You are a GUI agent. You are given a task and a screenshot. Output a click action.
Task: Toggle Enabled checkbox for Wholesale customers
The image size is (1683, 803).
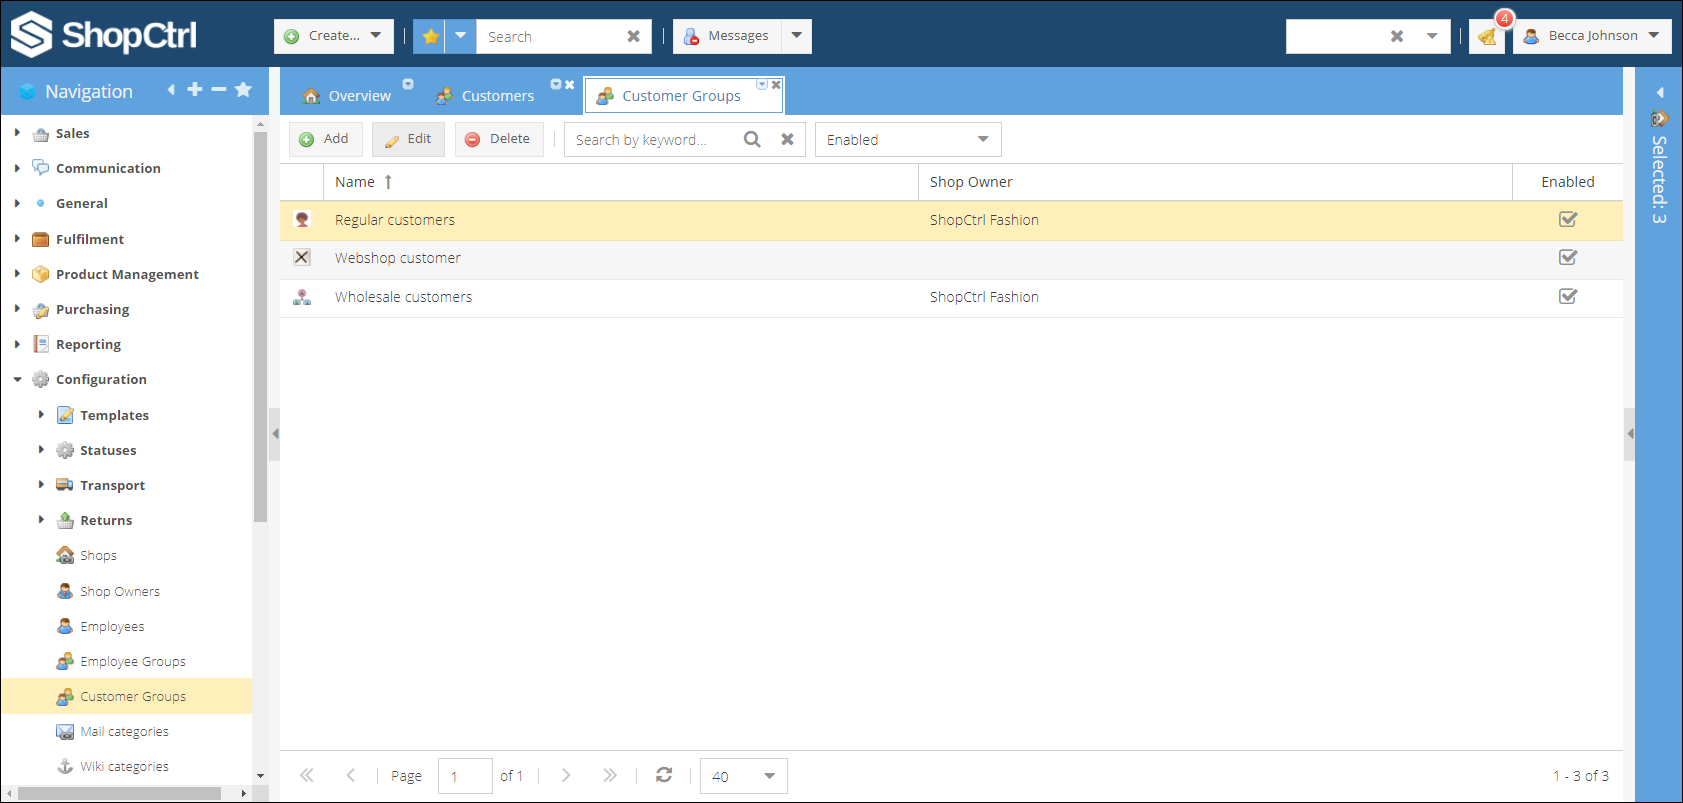[1568, 297]
